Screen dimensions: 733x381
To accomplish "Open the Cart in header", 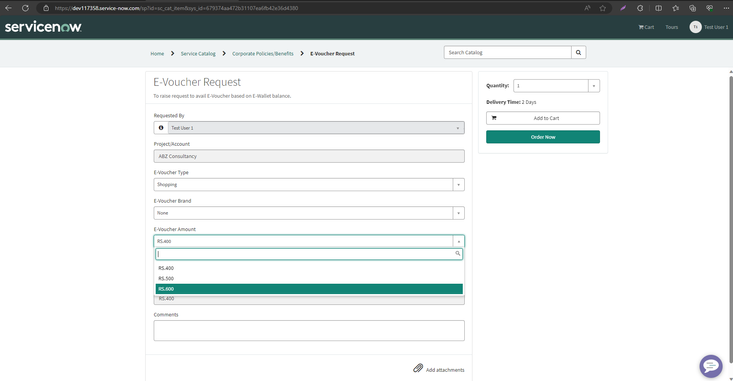I will click(646, 27).
